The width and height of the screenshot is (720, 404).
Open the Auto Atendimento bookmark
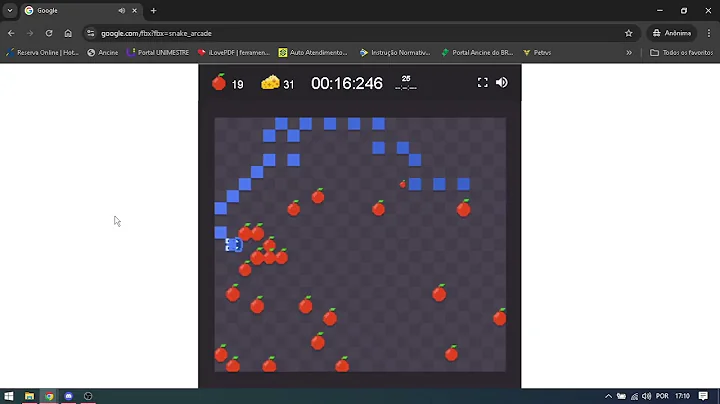313,53
